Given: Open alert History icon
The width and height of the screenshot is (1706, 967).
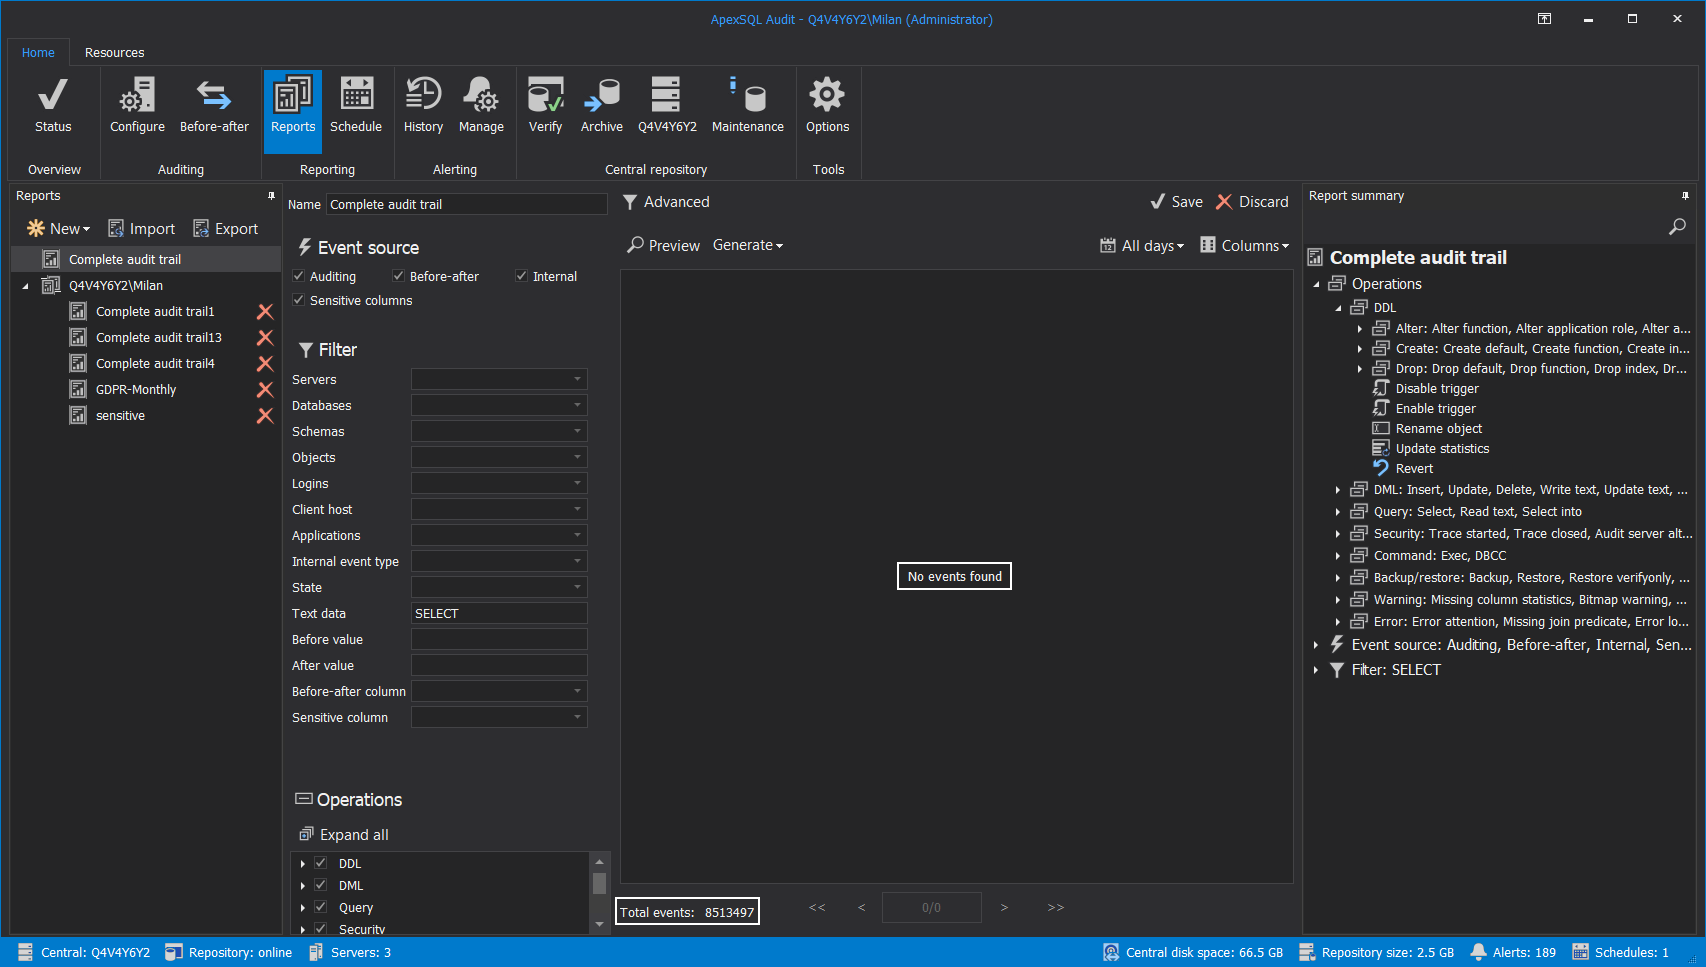Looking at the screenshot, I should (x=423, y=104).
